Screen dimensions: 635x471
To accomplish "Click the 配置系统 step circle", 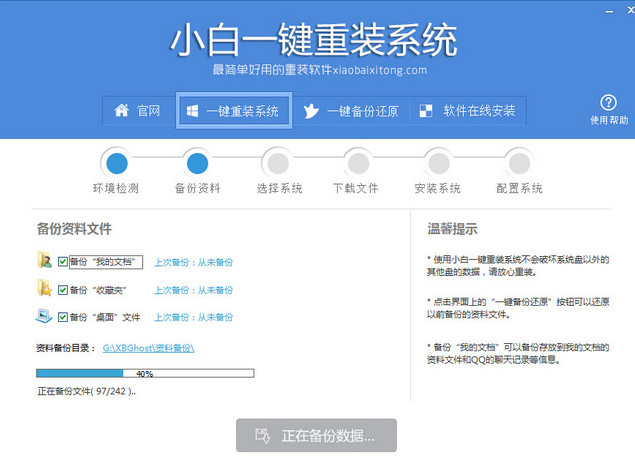I will coord(518,162).
